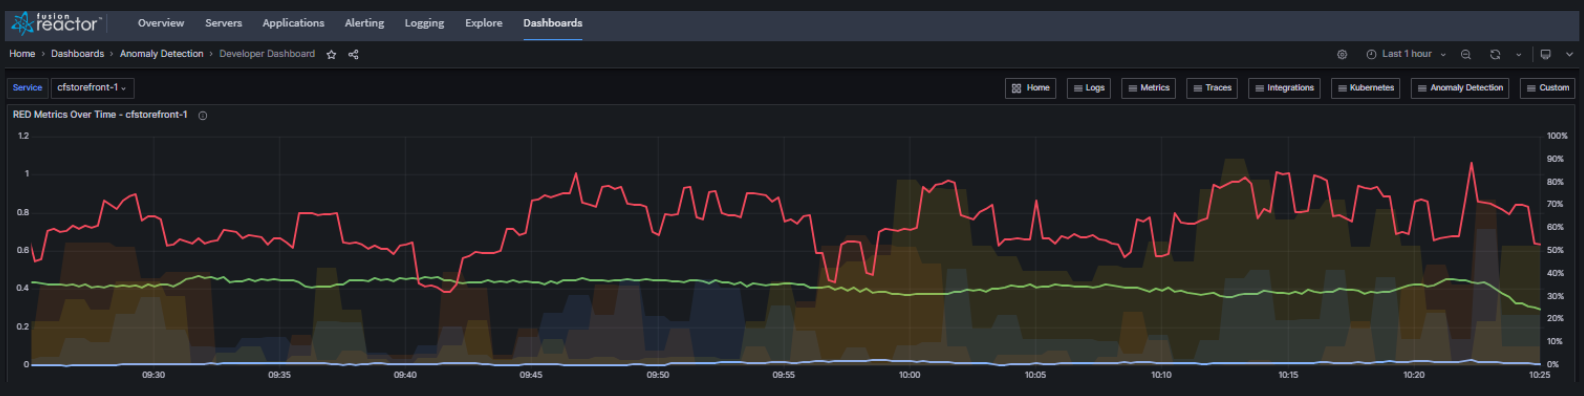Open the Servers menu

223,23
